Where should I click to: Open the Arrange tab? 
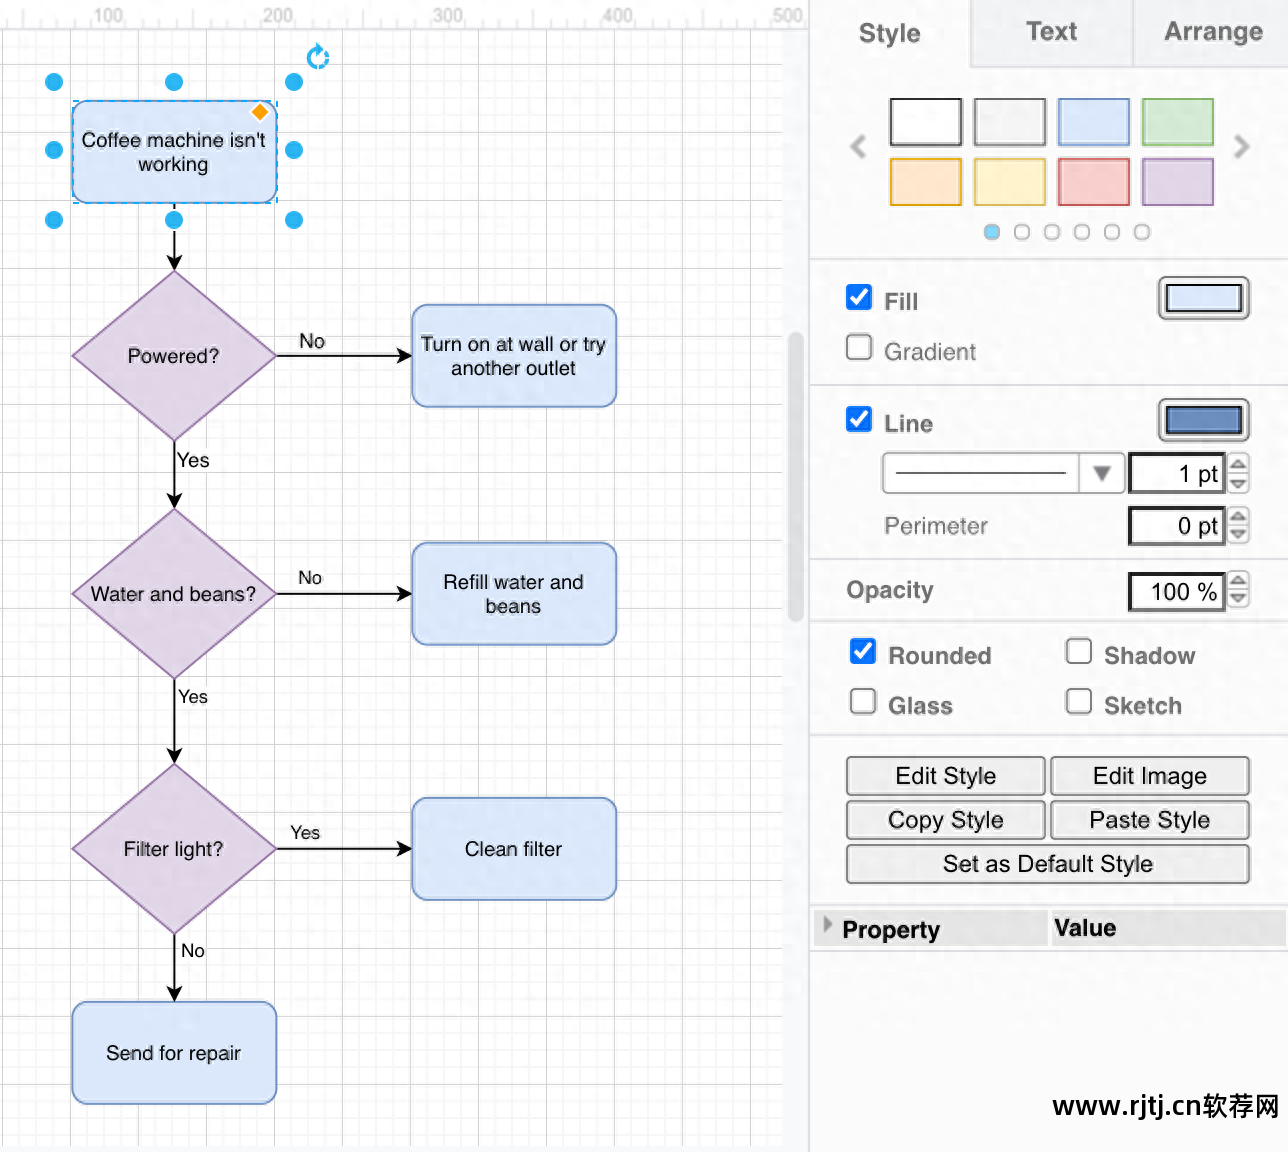pyautogui.click(x=1212, y=32)
